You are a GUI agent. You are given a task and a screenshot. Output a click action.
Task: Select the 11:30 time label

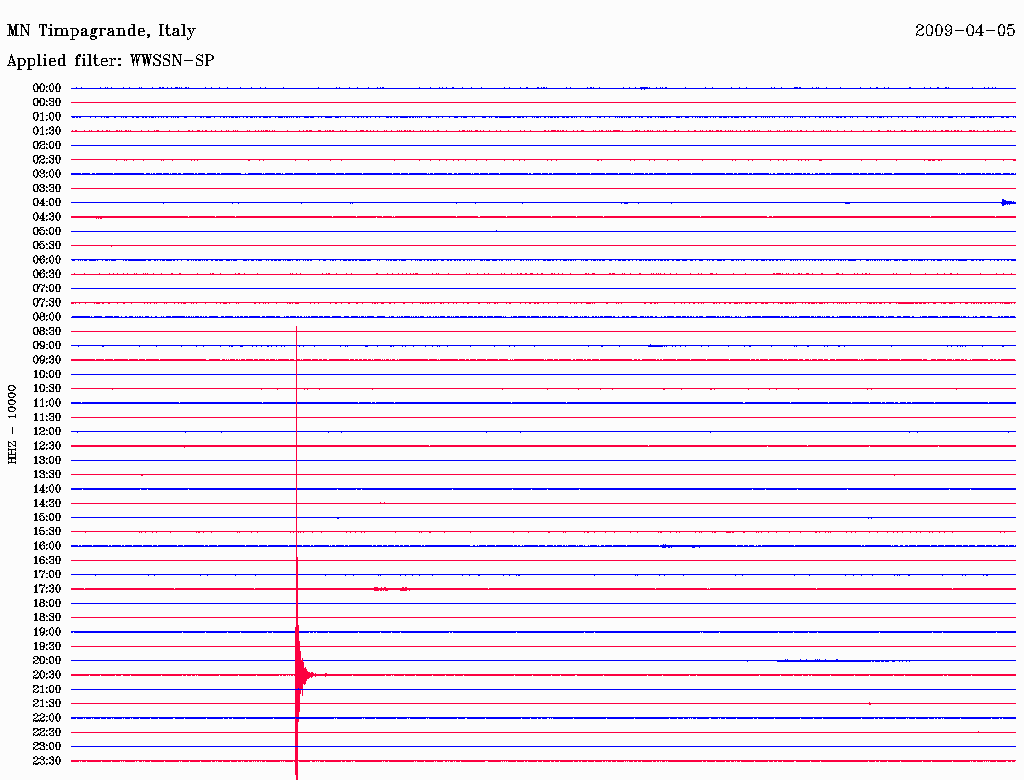click(x=47, y=417)
